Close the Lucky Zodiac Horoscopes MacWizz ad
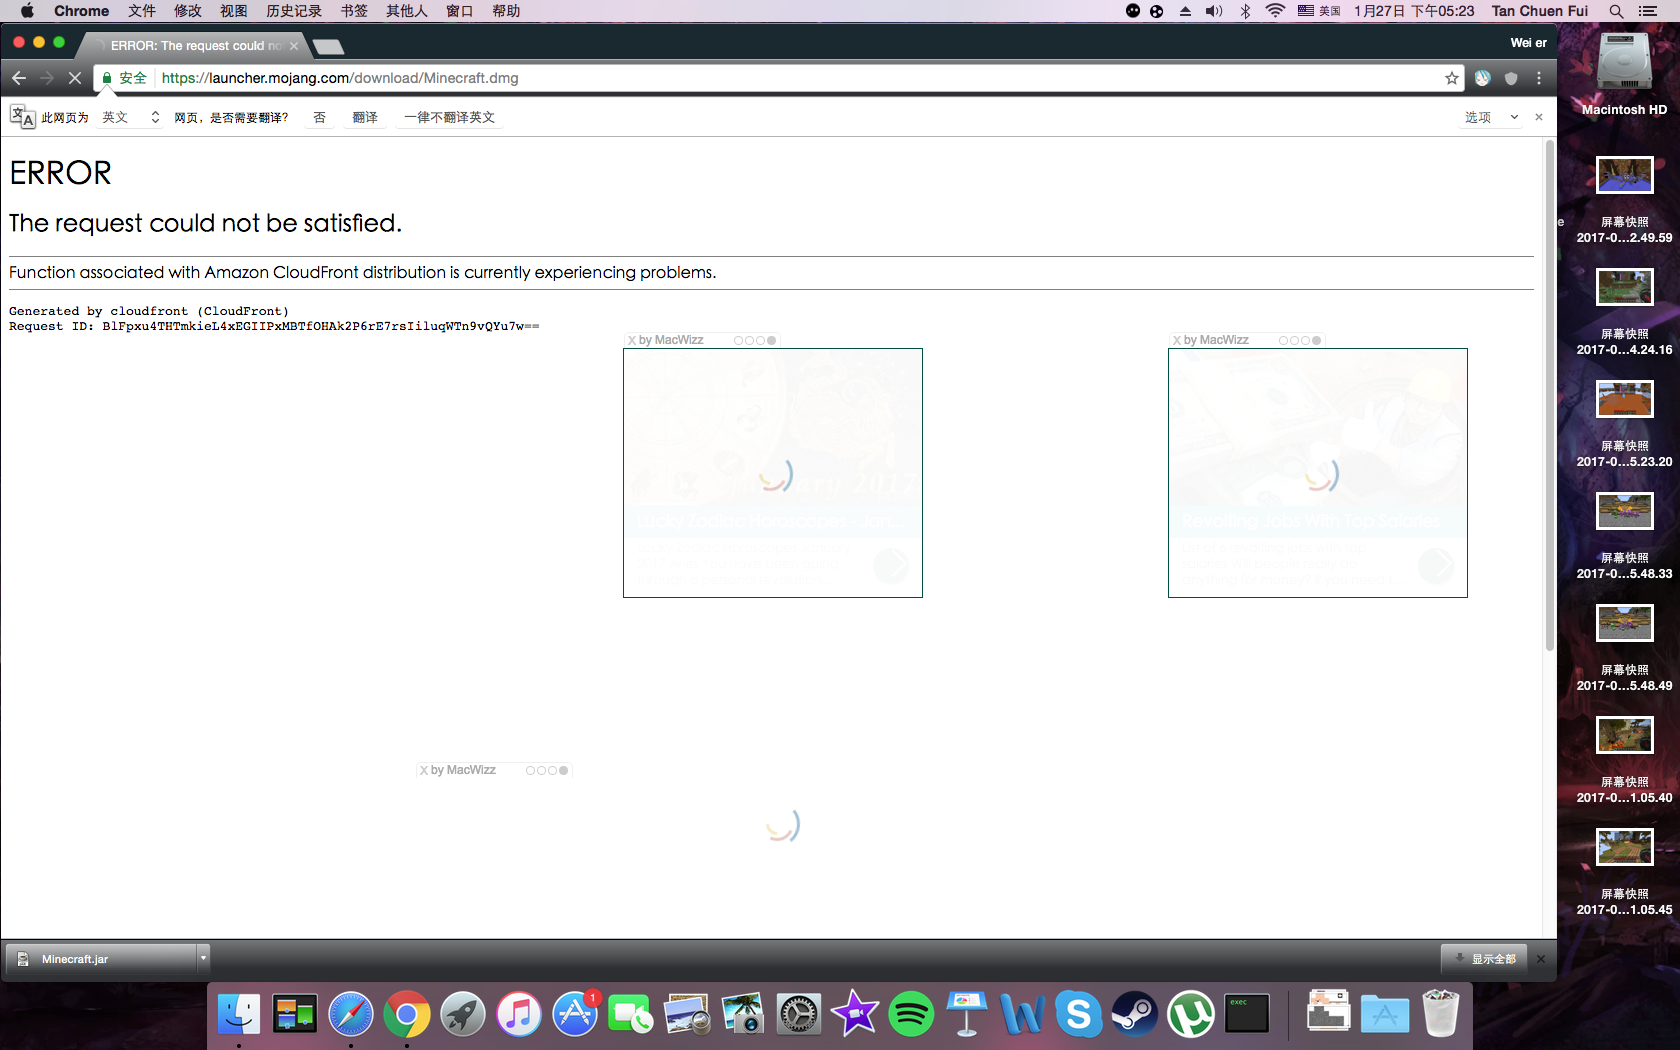Screen dimensions: 1680x1050 tap(632, 340)
